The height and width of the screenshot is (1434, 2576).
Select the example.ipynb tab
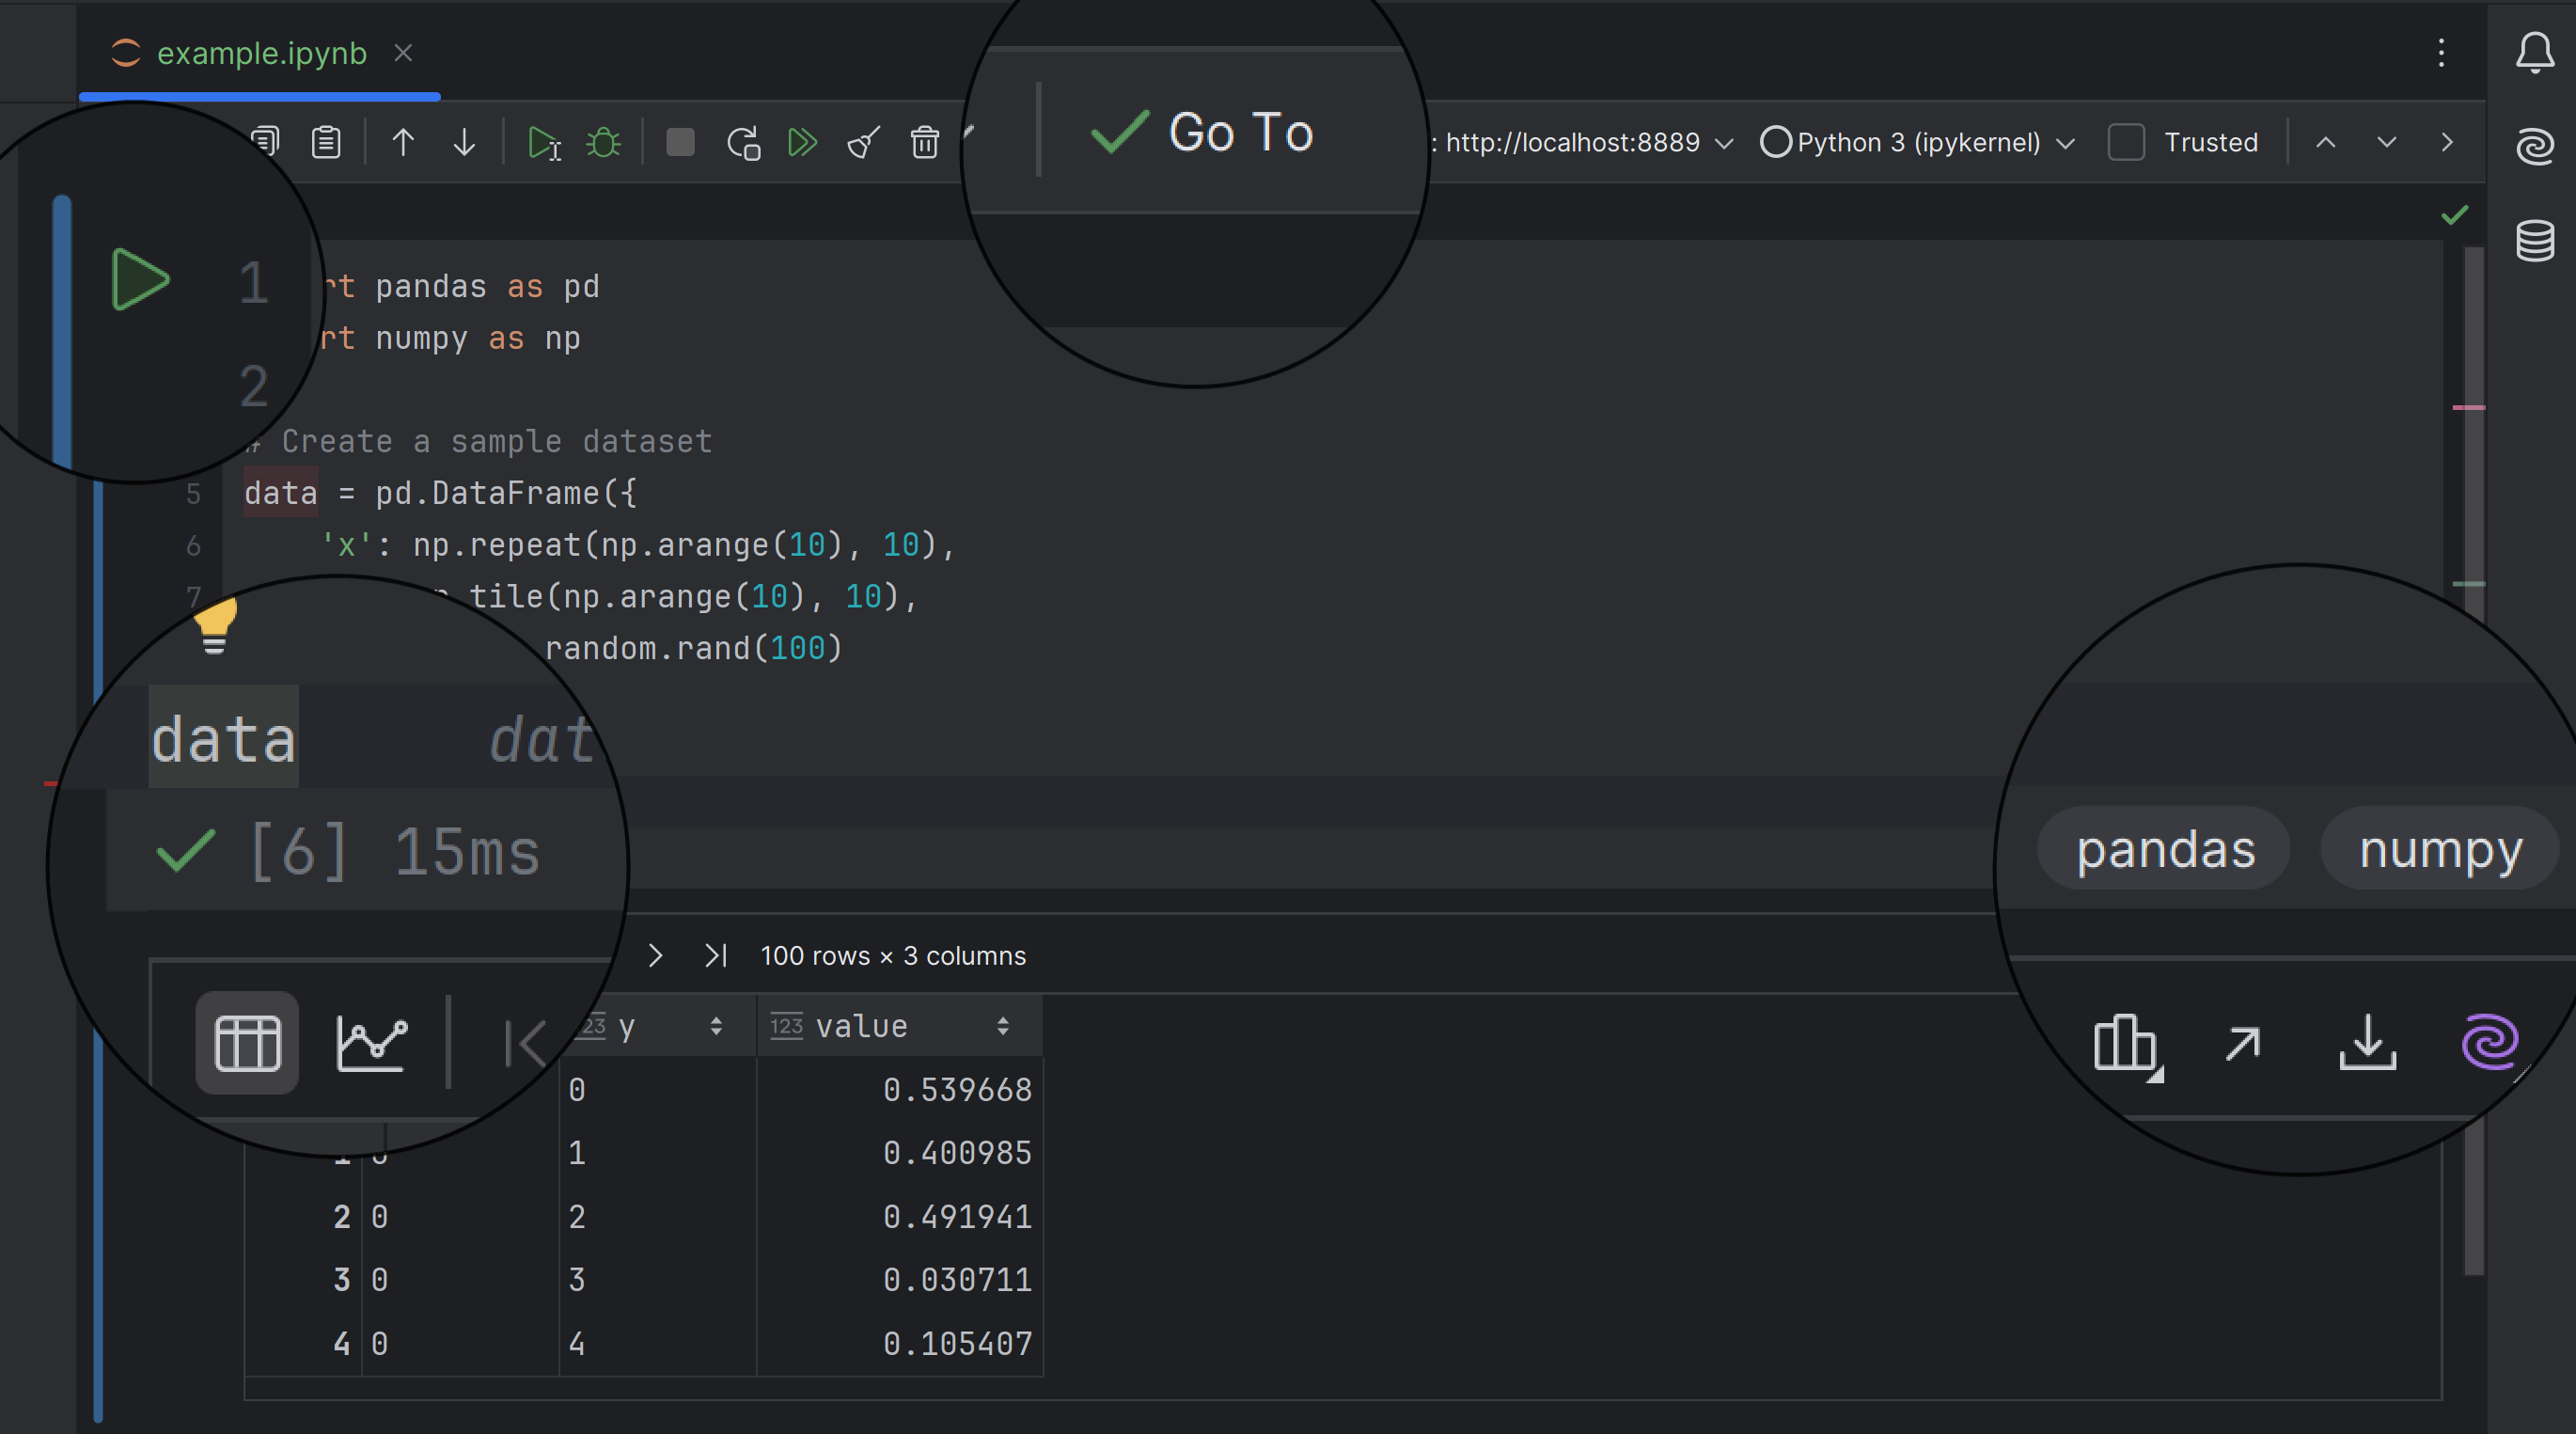coord(261,53)
